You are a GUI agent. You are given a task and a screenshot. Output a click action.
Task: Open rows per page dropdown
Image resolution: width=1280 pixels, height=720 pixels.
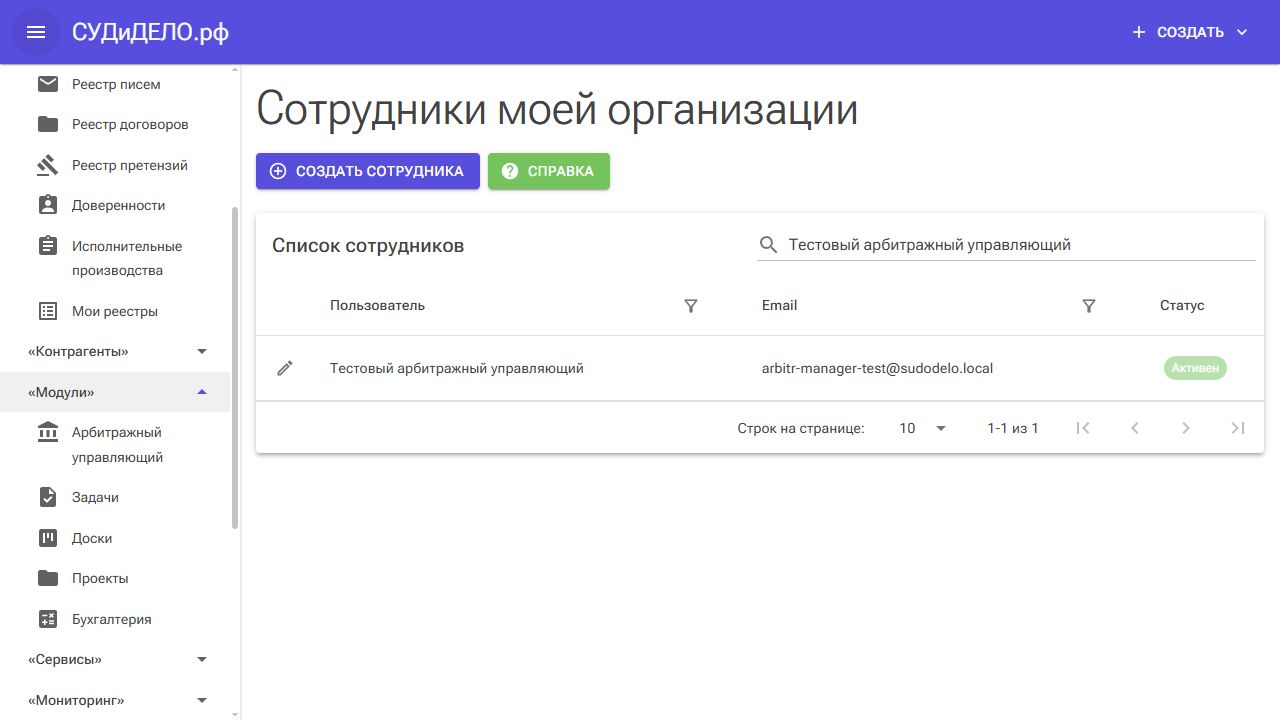[921, 428]
